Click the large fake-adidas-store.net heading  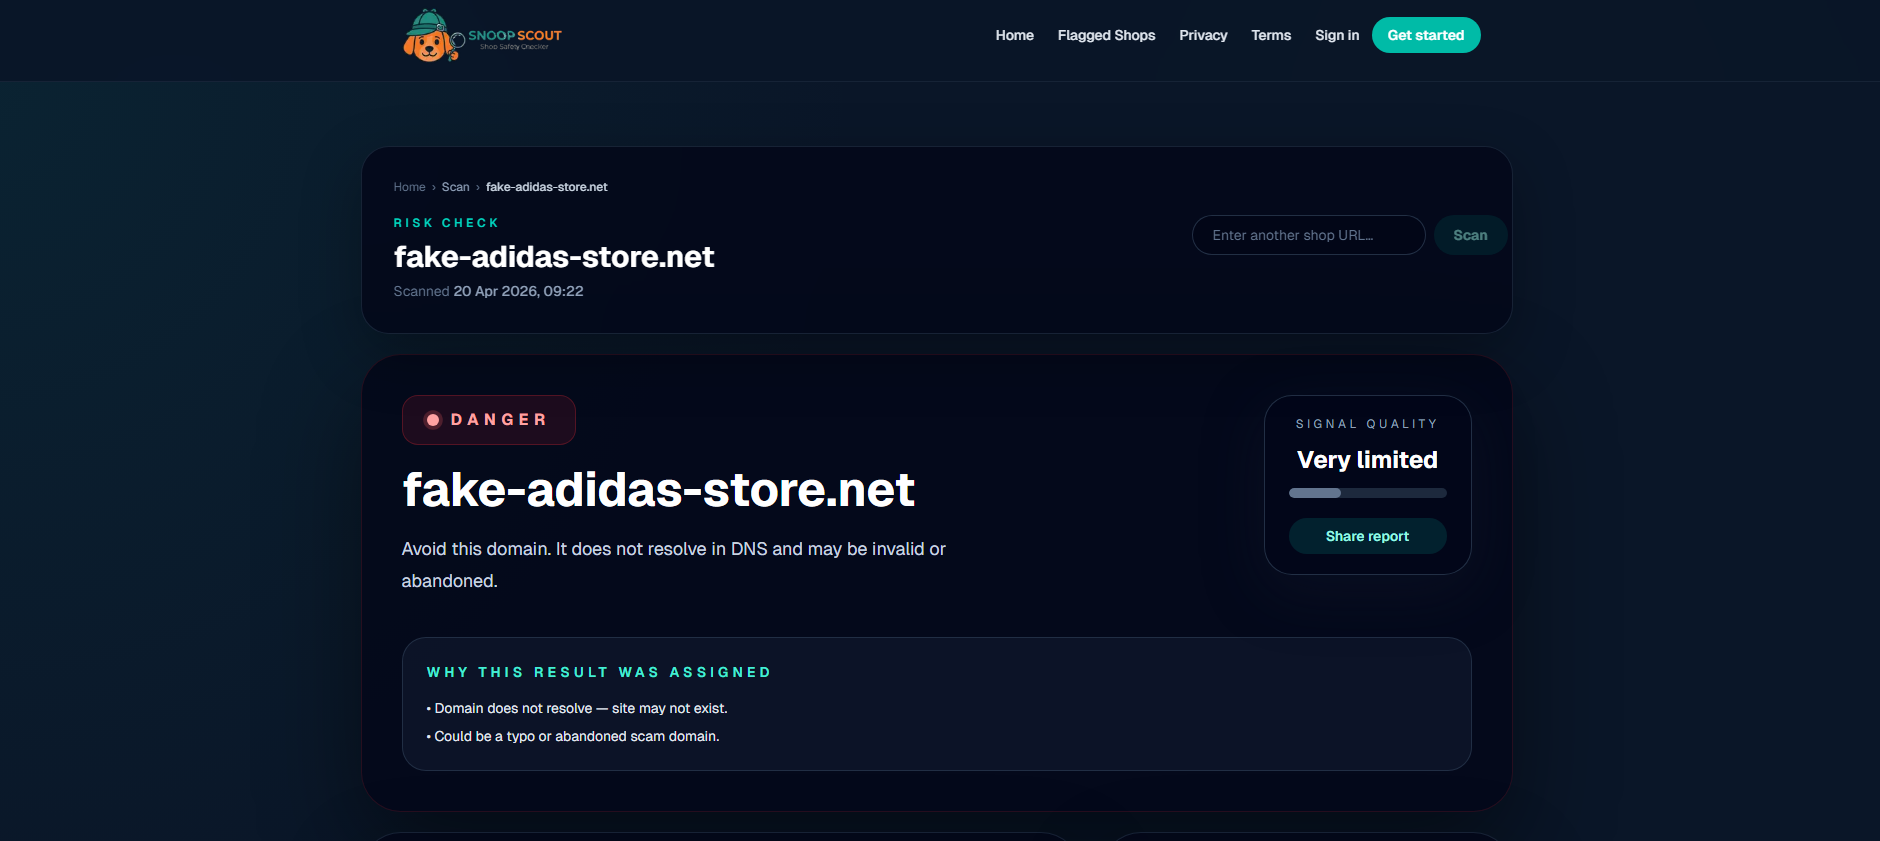(x=658, y=490)
